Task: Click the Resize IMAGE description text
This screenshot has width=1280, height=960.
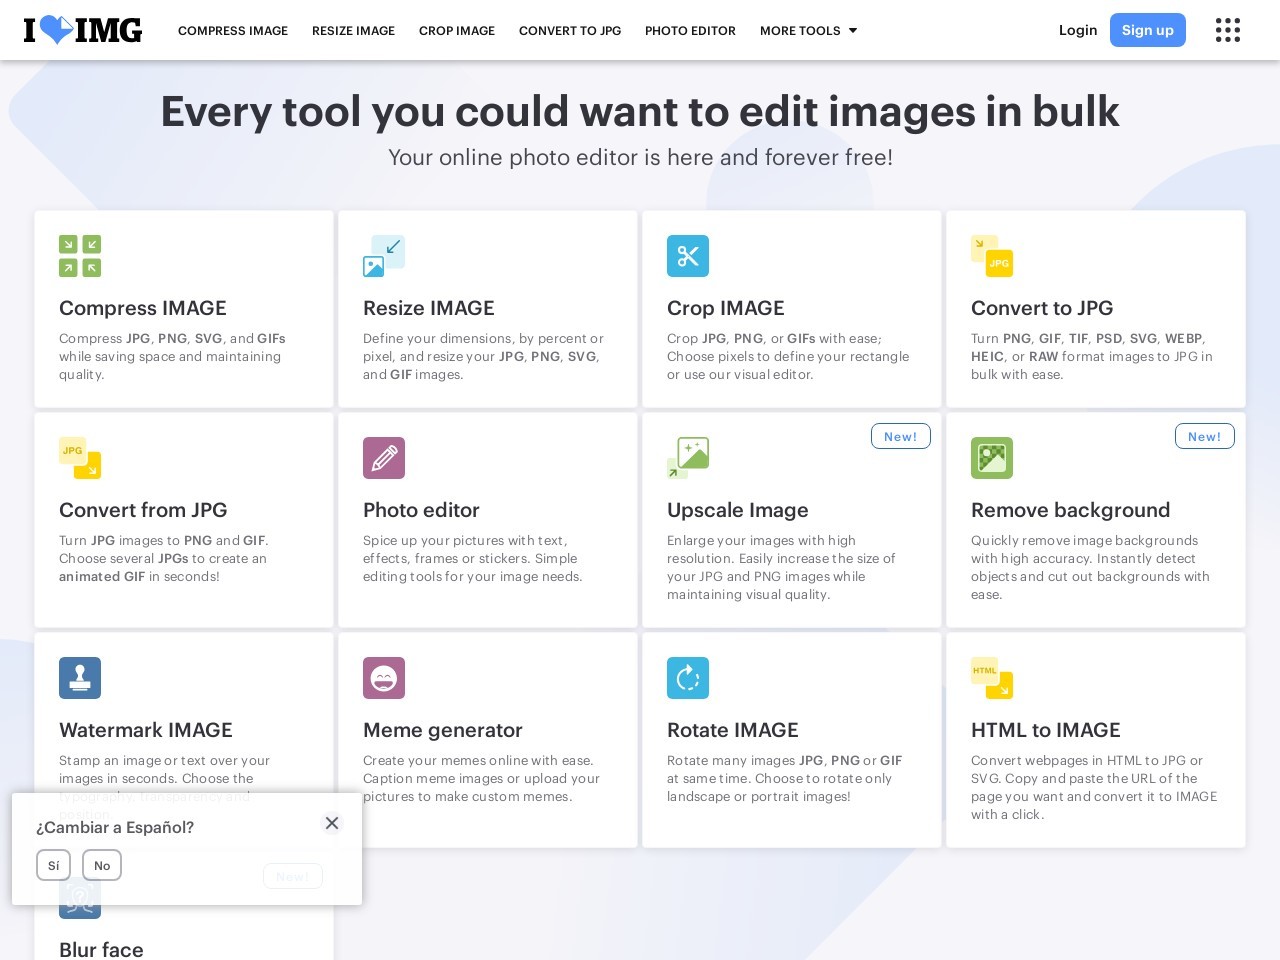Action: (x=483, y=356)
